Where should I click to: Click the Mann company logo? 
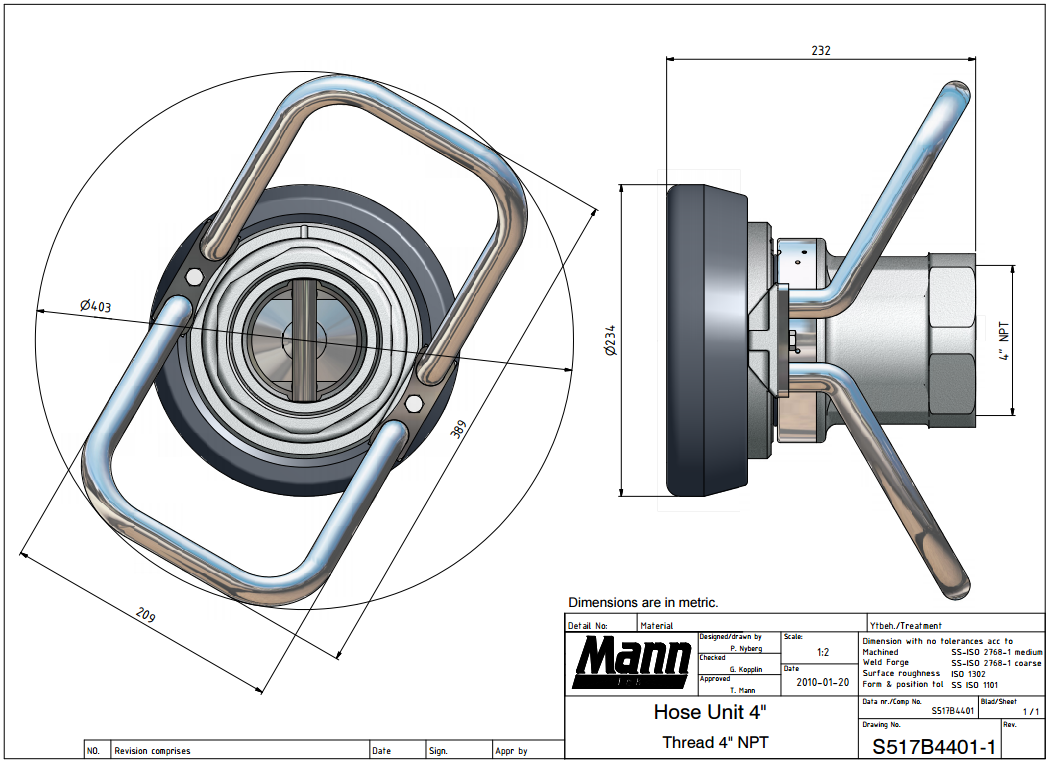point(631,662)
